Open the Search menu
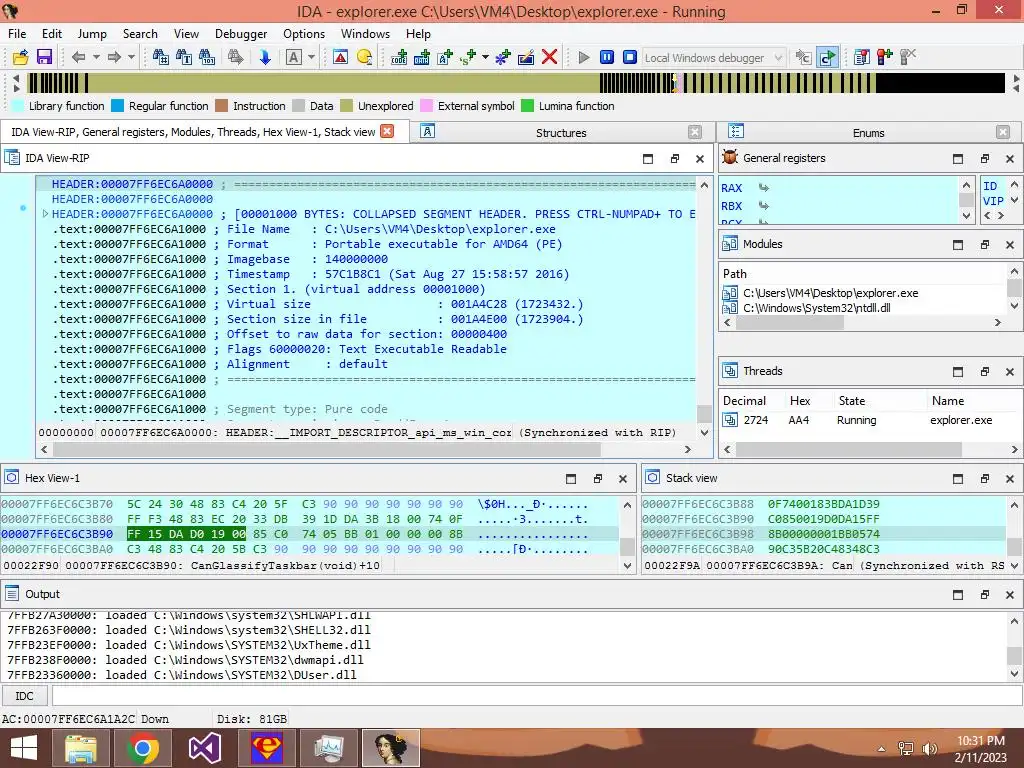Screen dimensions: 1024x768 pyautogui.click(x=140, y=34)
